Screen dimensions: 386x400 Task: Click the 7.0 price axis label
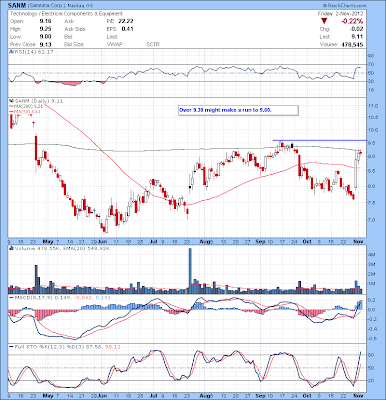tap(373, 220)
